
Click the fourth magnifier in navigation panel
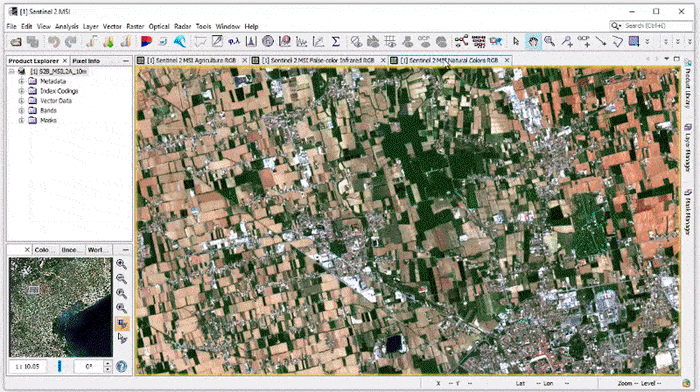pos(121,308)
